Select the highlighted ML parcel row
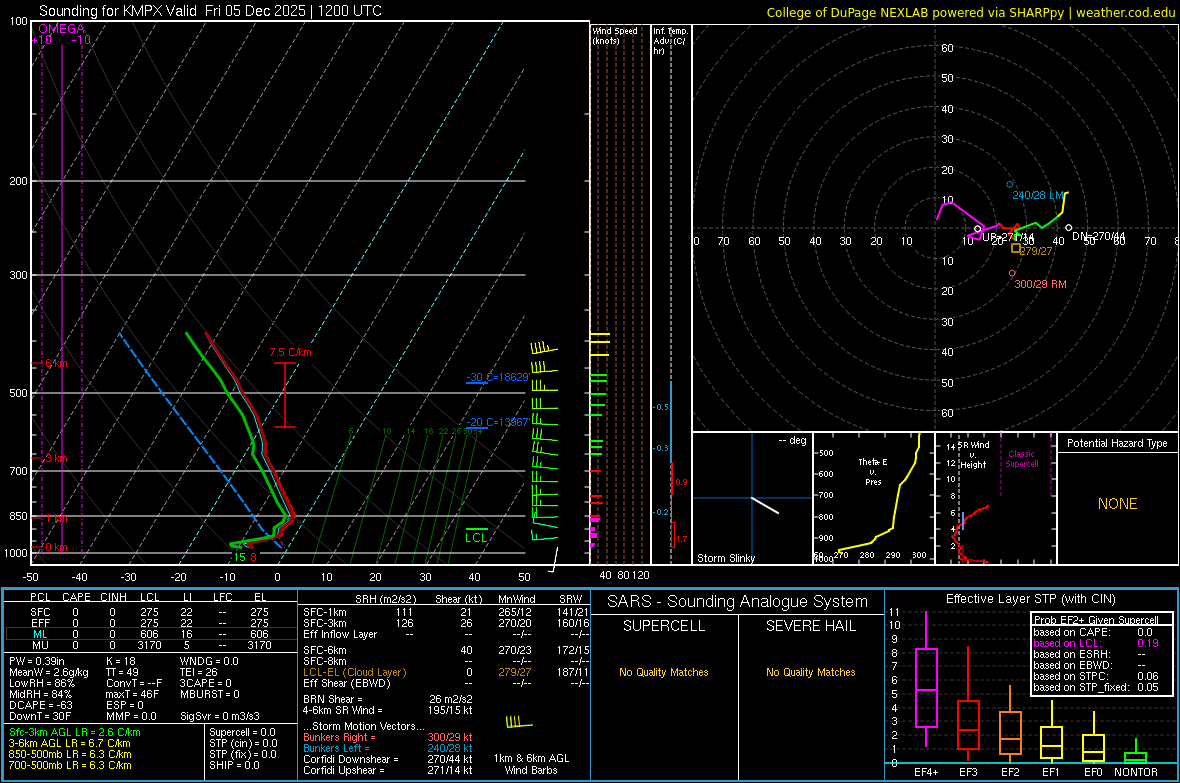Viewport: 1180px width, 783px height. (151, 634)
